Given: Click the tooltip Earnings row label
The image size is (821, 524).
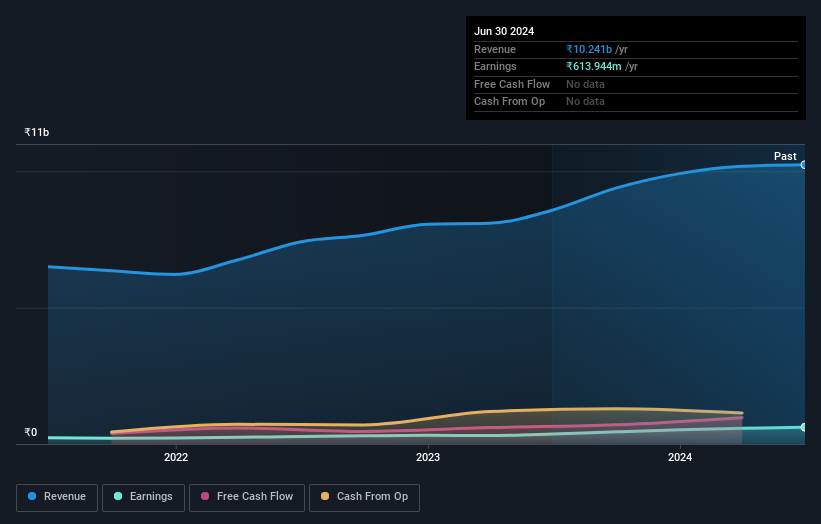Looking at the screenshot, I should 495,66.
